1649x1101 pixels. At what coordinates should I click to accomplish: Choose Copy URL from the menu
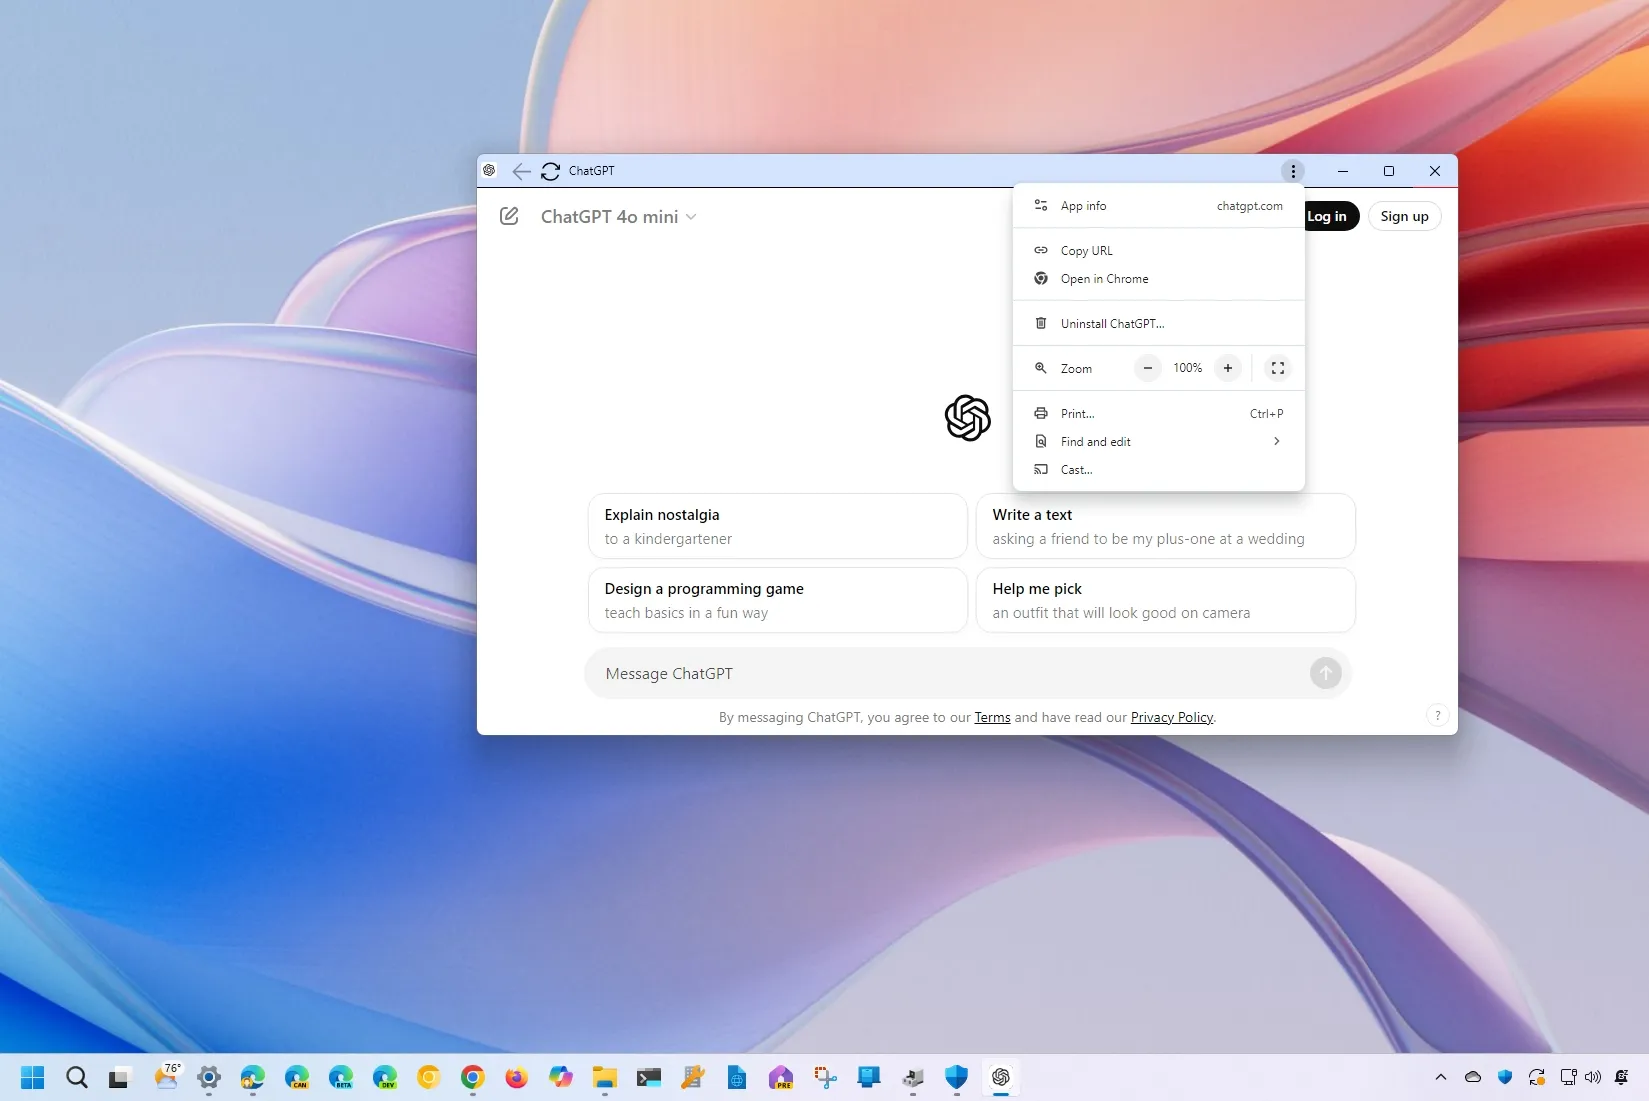click(1159, 251)
